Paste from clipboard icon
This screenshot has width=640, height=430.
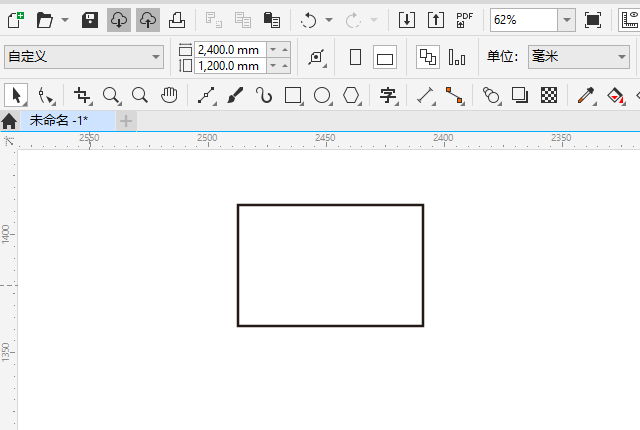pyautogui.click(x=272, y=20)
